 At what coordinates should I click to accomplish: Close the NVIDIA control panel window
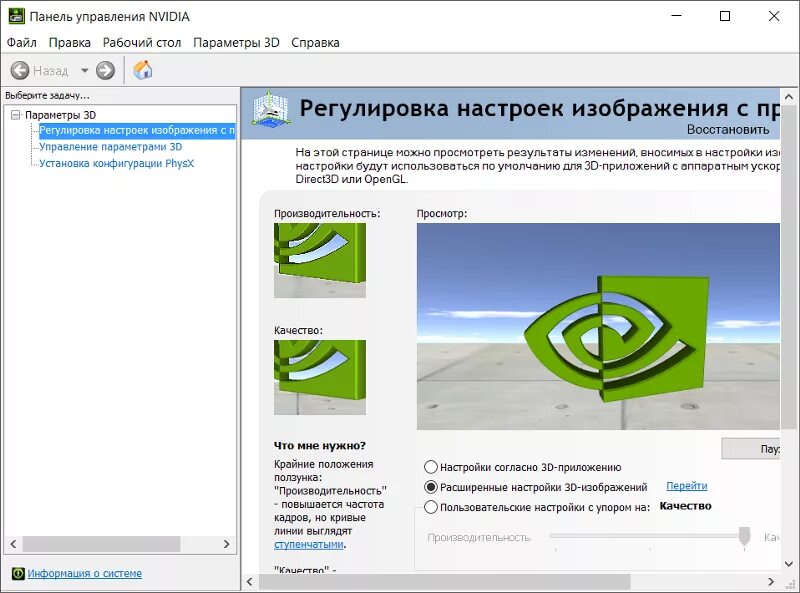pyautogui.click(x=773, y=16)
